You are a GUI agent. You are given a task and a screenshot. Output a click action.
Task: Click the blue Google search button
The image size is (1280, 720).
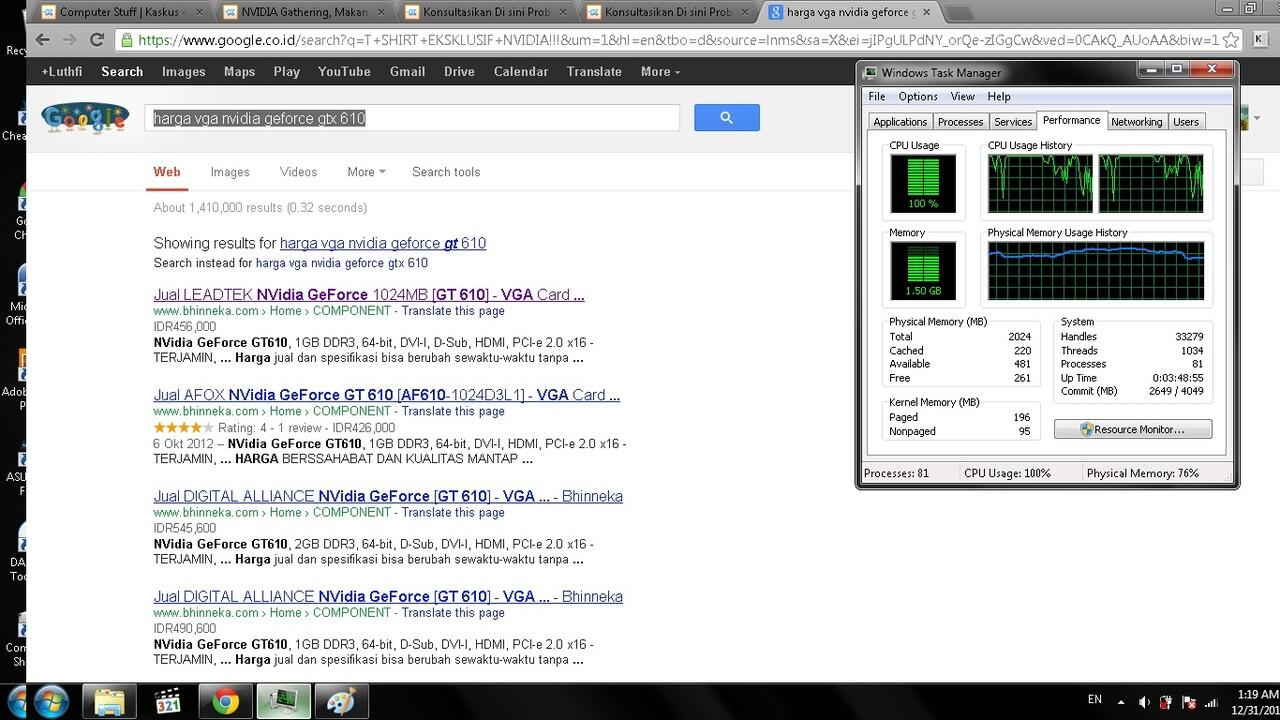click(727, 118)
